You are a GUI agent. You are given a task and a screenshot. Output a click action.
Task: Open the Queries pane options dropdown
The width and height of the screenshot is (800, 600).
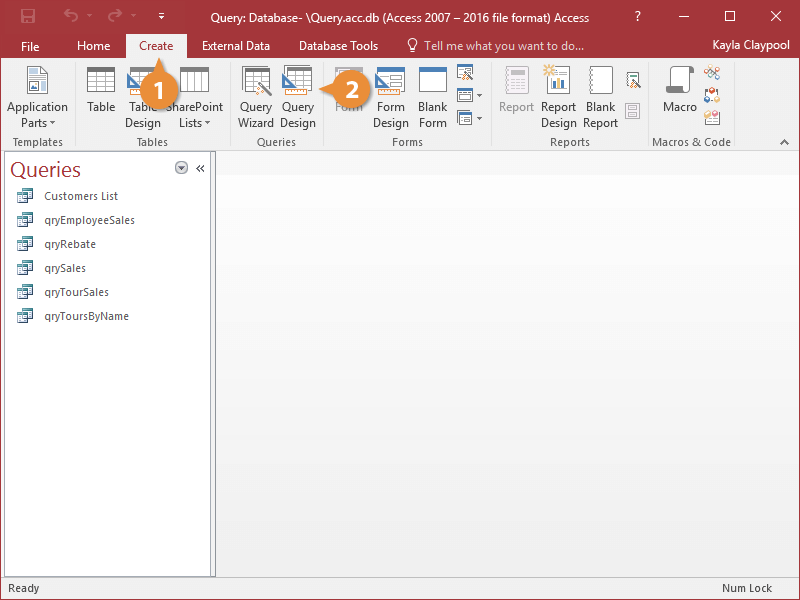click(181, 168)
